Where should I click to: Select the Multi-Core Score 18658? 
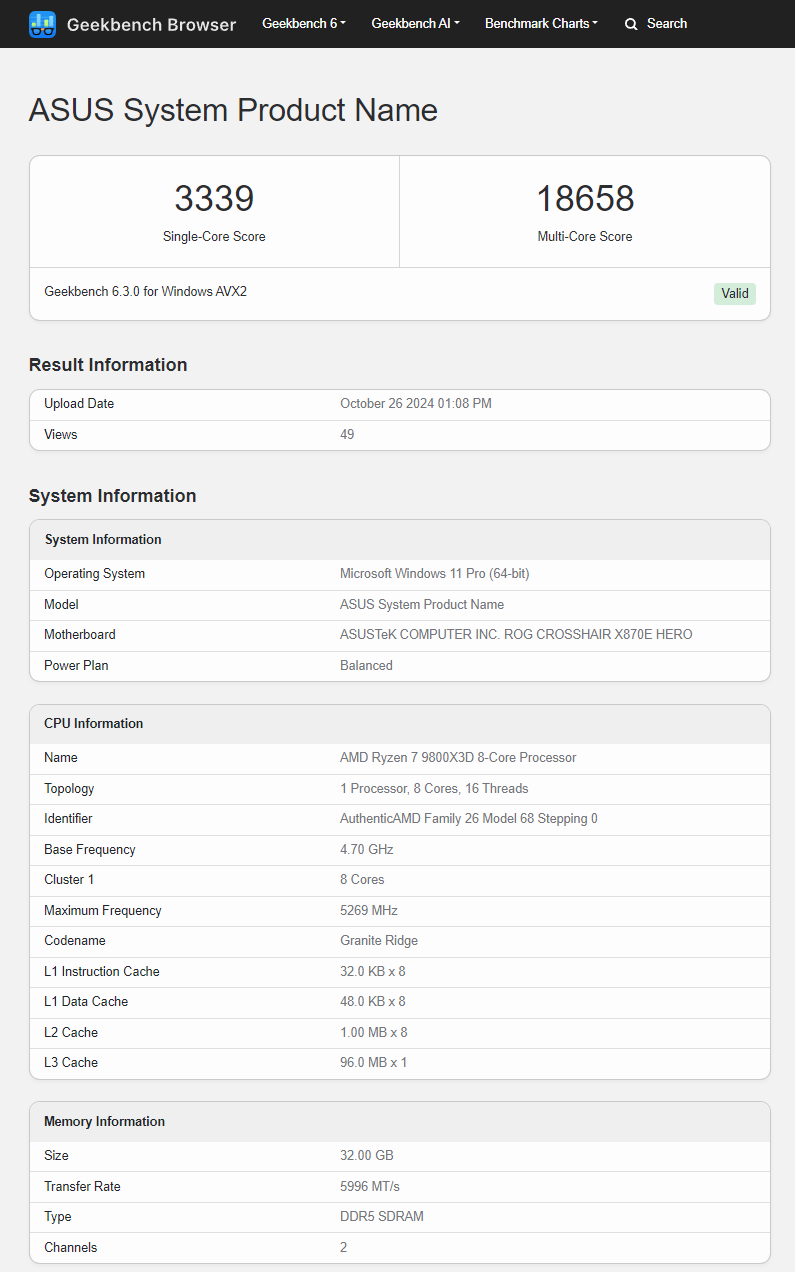point(584,199)
